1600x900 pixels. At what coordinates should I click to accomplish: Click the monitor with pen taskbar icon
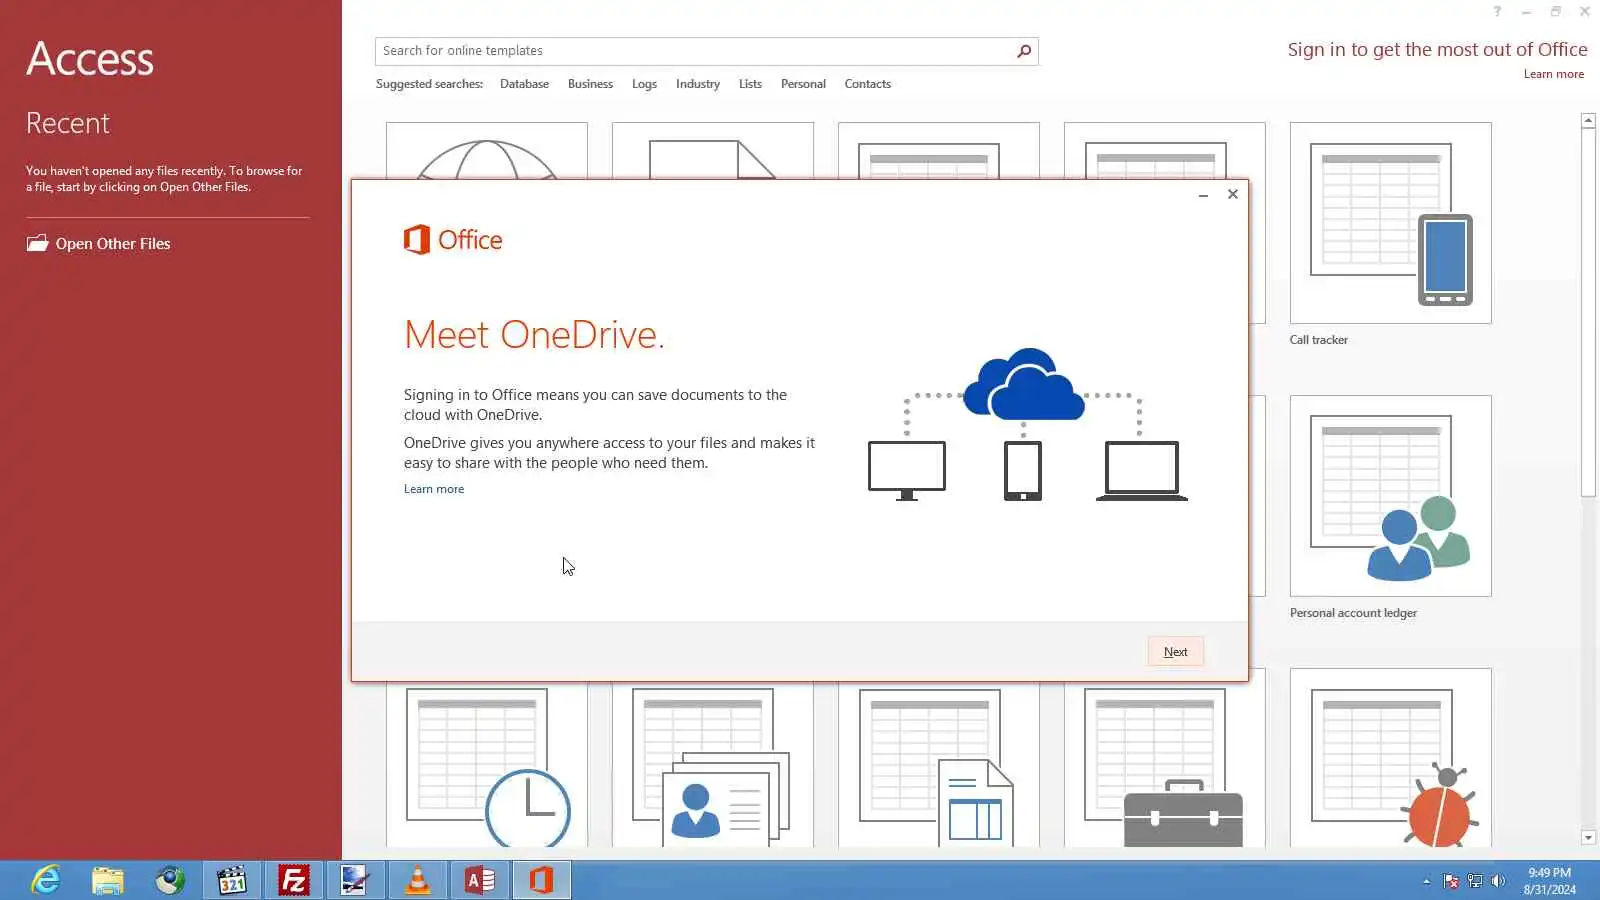pyautogui.click(x=356, y=880)
